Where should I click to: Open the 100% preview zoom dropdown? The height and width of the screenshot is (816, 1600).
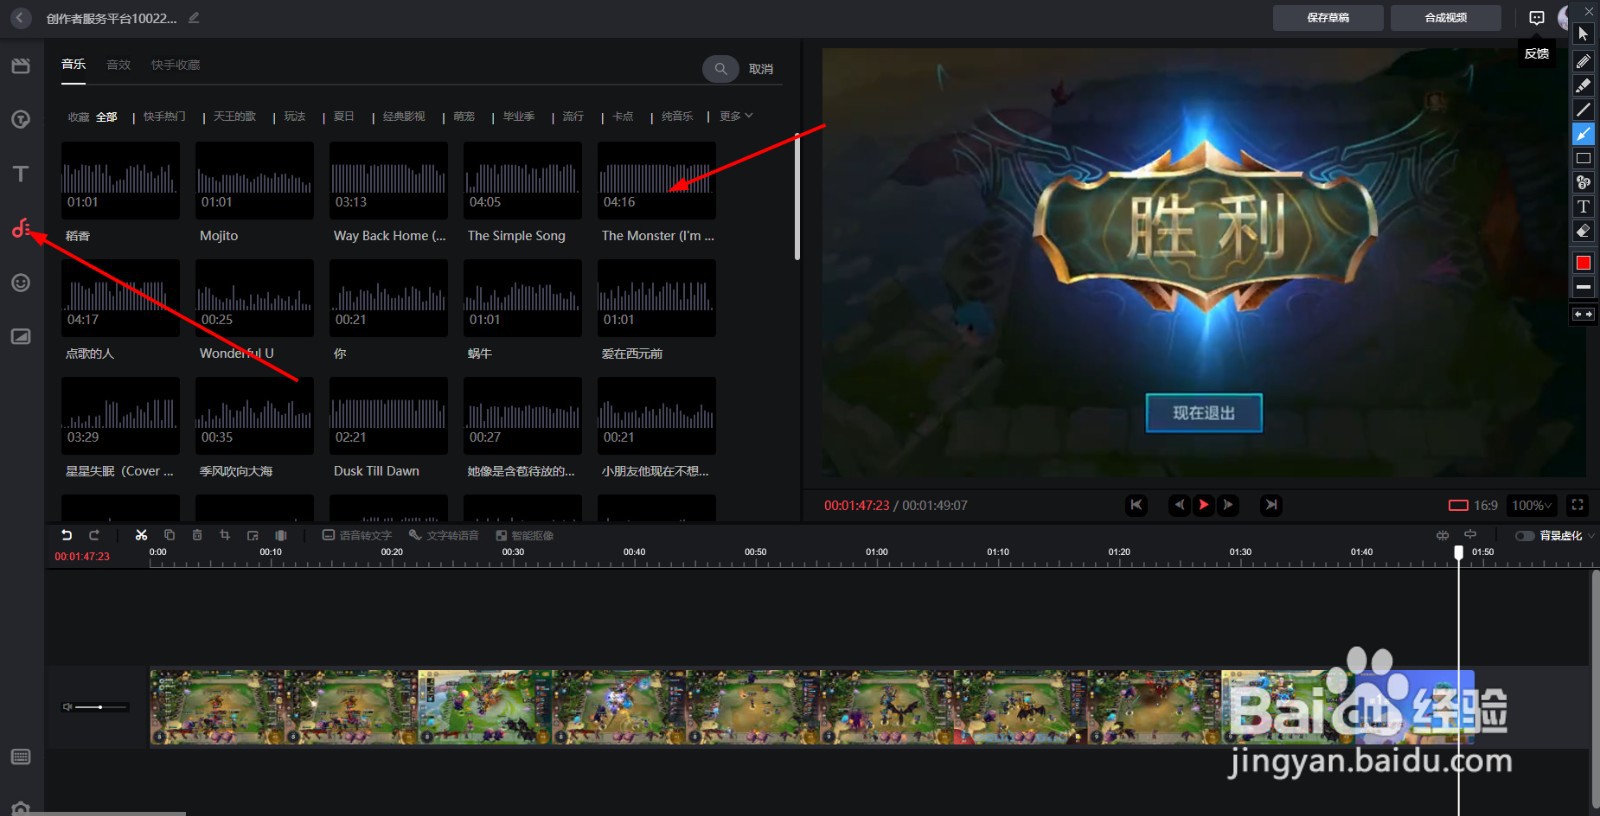click(1531, 506)
